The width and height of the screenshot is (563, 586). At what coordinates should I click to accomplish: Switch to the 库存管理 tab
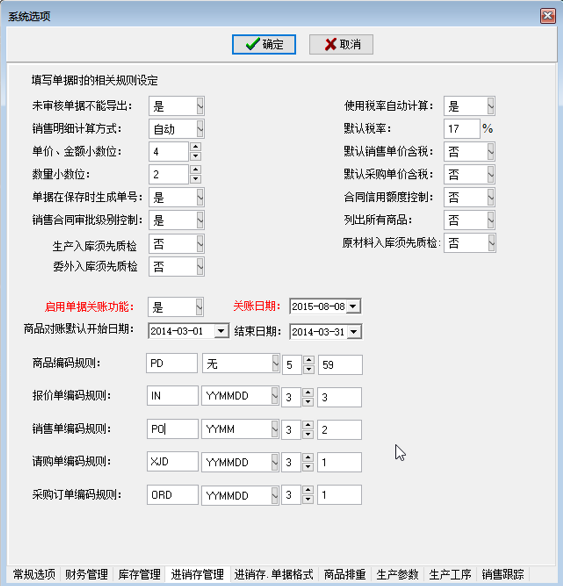(139, 574)
